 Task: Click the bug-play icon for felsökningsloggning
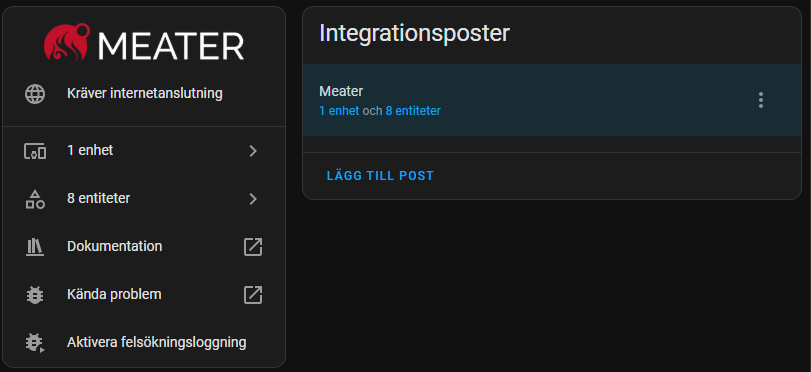tap(35, 343)
